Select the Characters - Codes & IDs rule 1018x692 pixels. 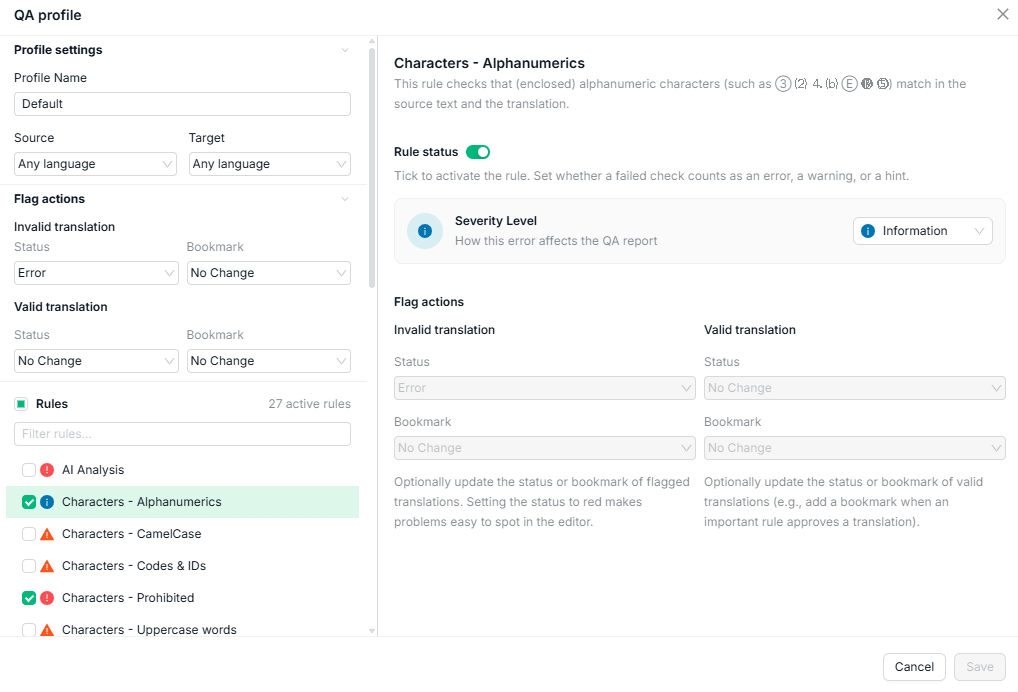coord(182,566)
